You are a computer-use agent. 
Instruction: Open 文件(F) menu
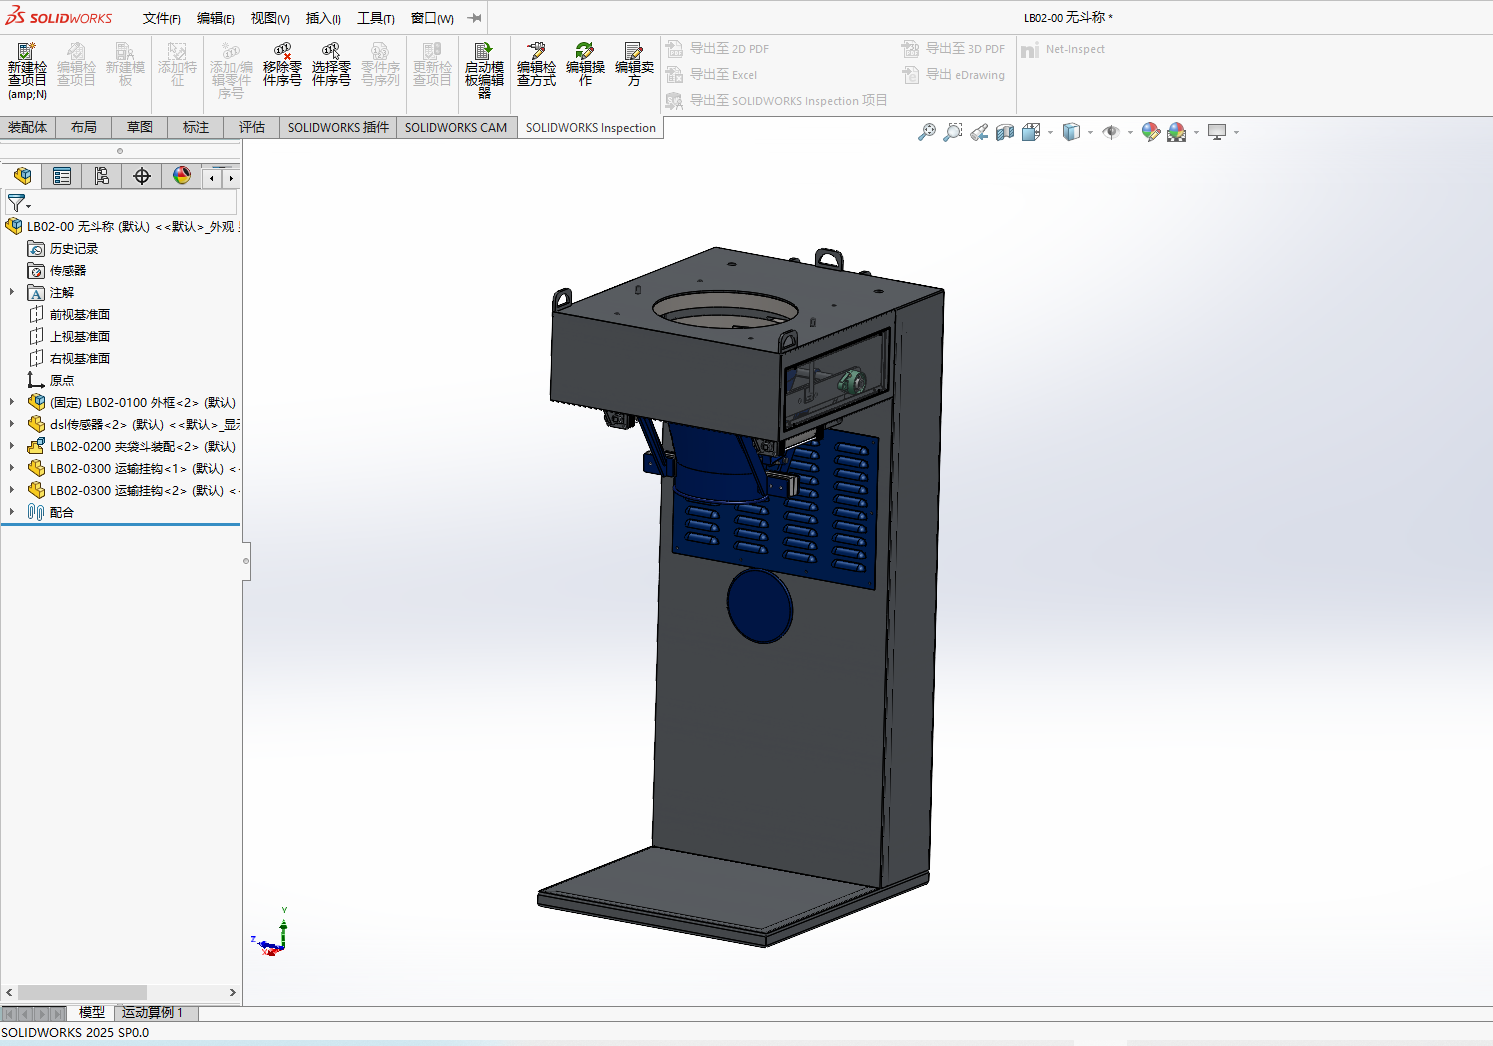point(162,18)
